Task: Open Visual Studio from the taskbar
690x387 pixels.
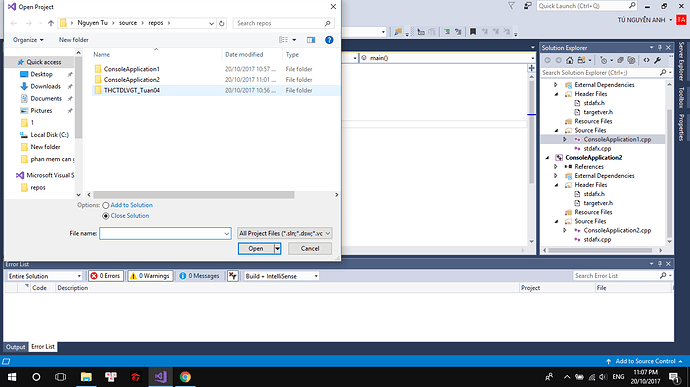Action: click(160, 377)
